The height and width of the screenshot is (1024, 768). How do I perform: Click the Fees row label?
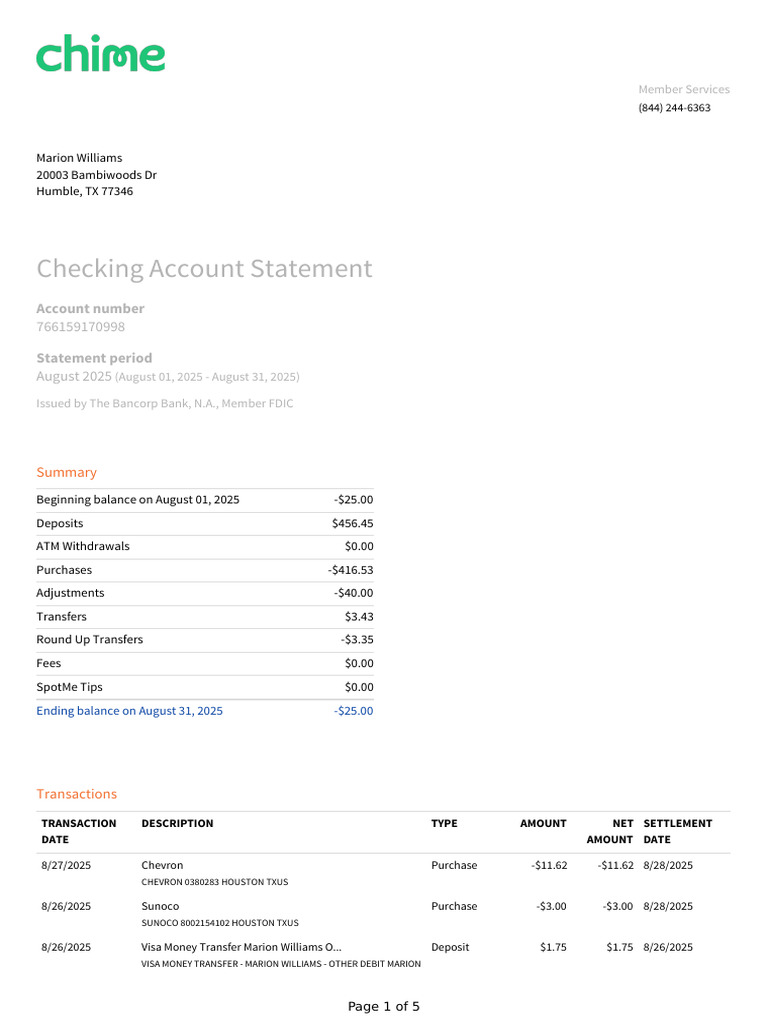point(48,663)
